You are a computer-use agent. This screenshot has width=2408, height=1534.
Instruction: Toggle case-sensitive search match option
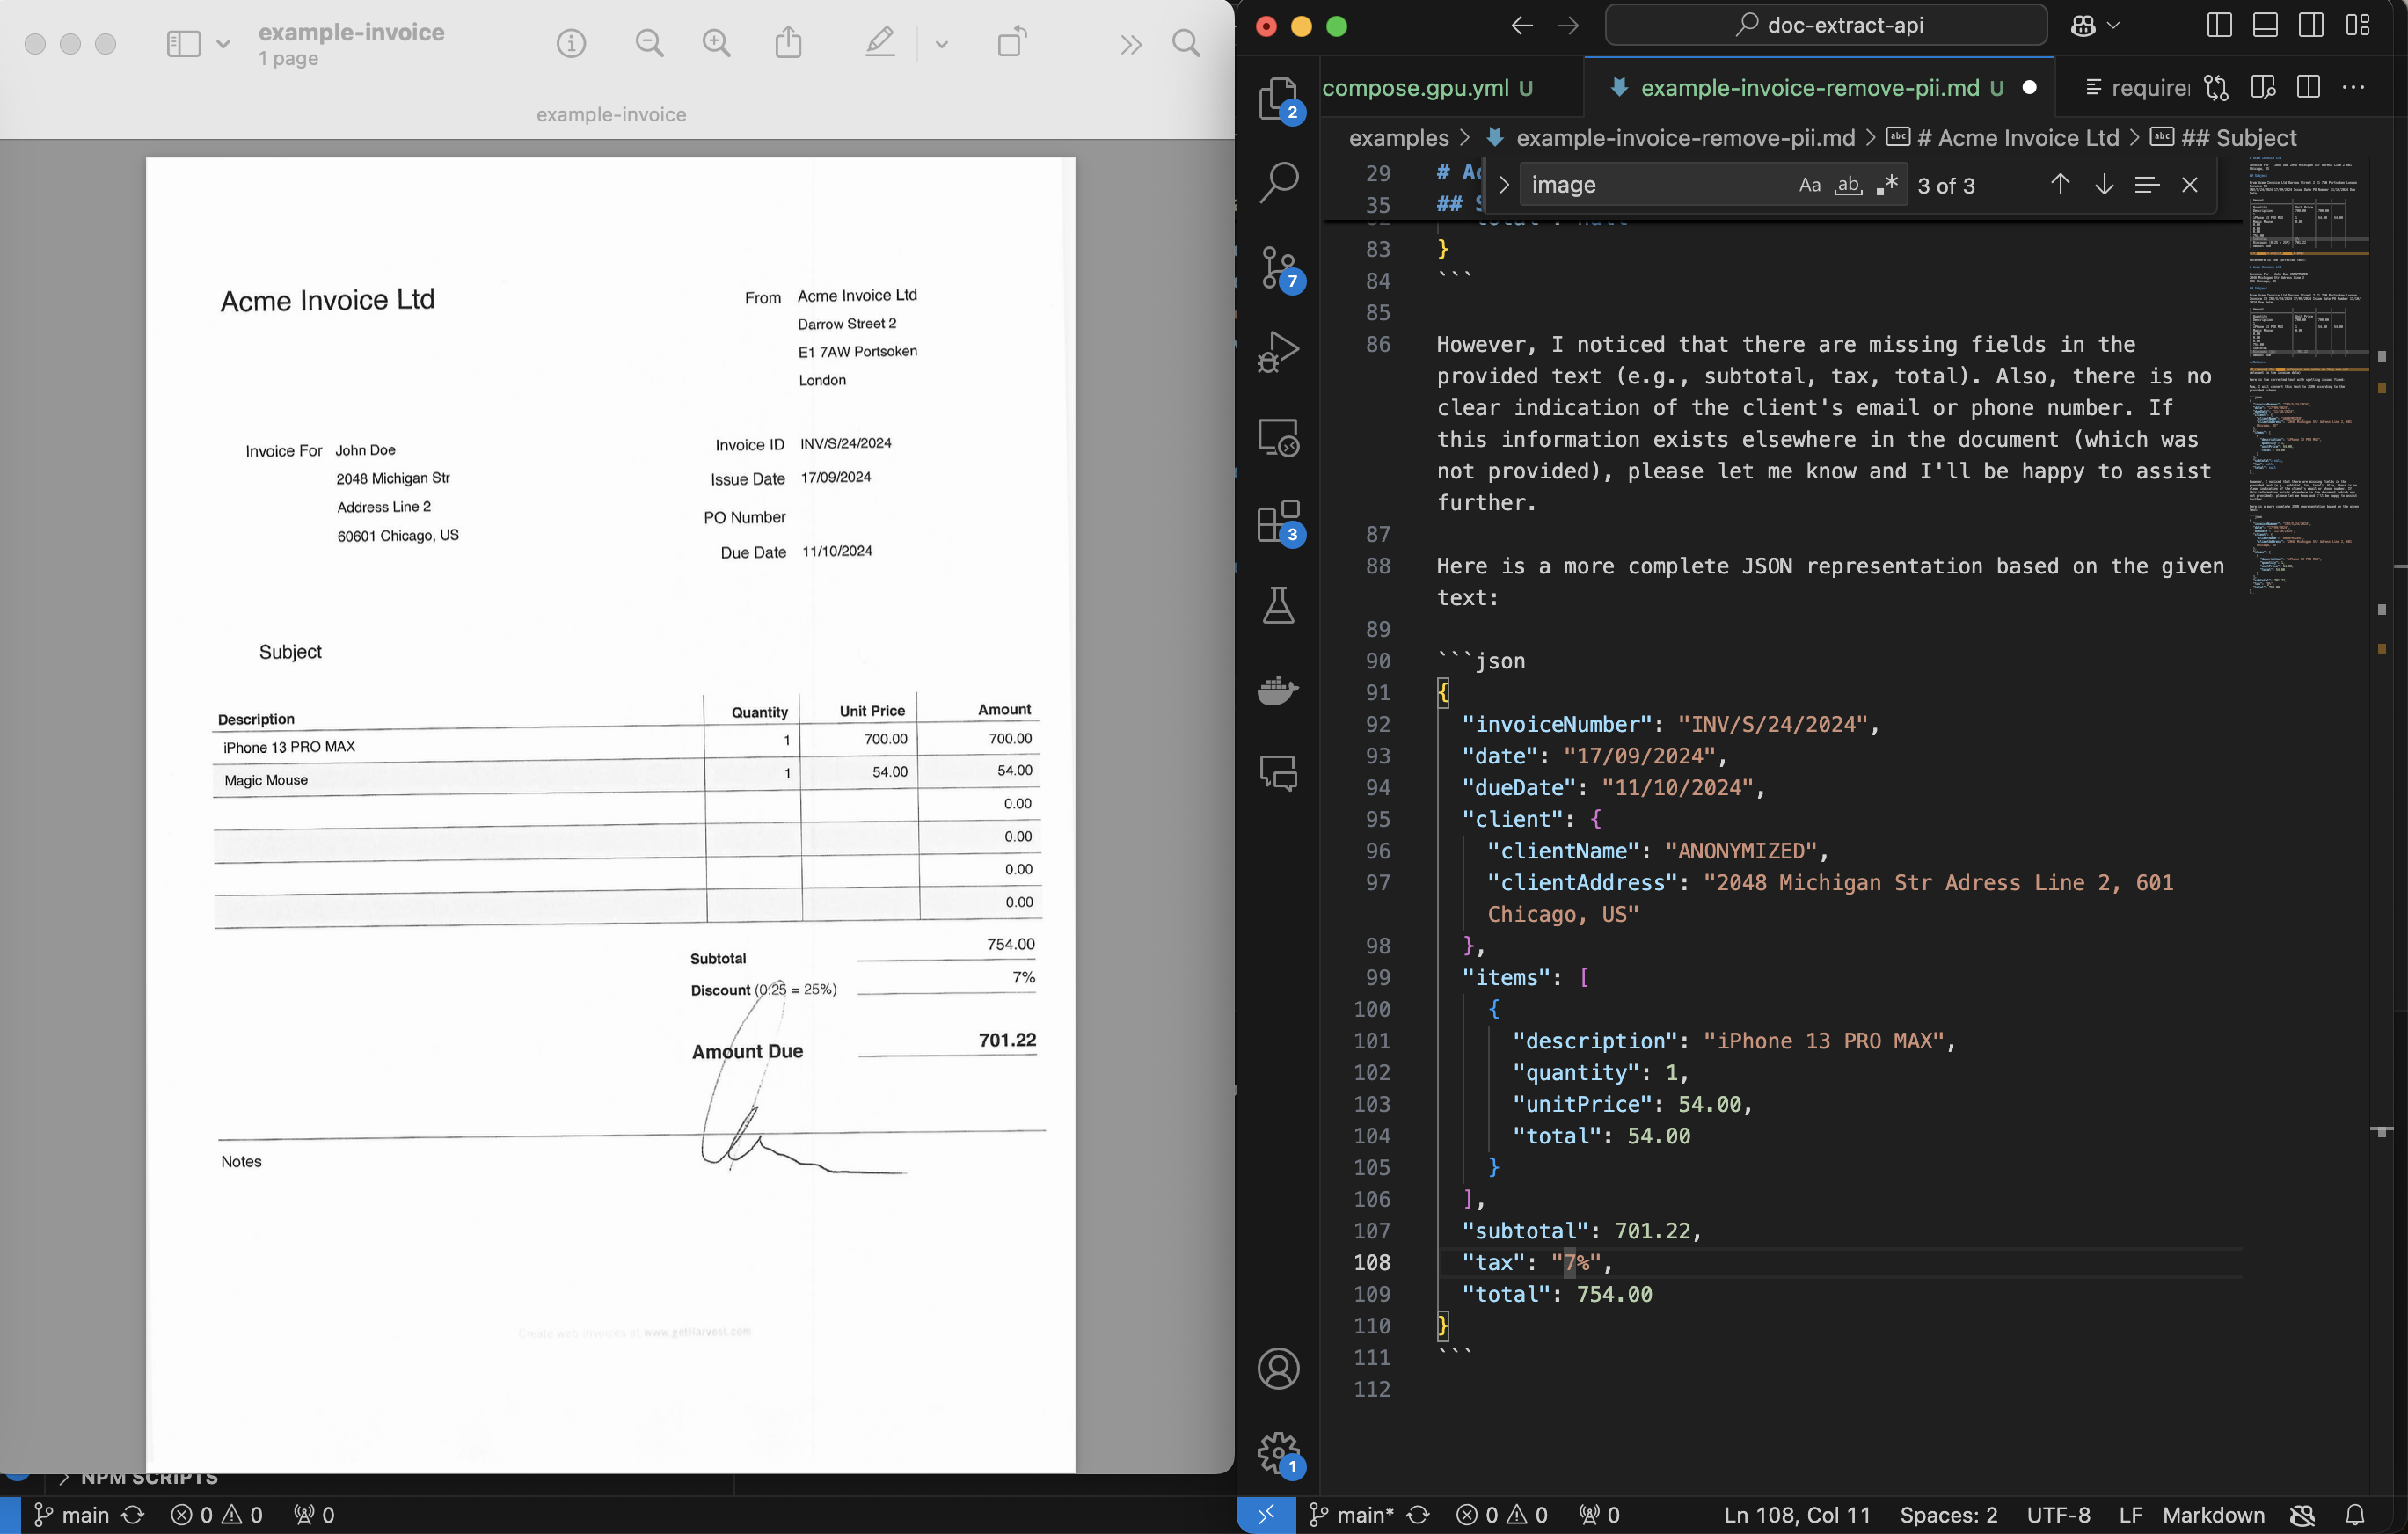[x=1806, y=185]
